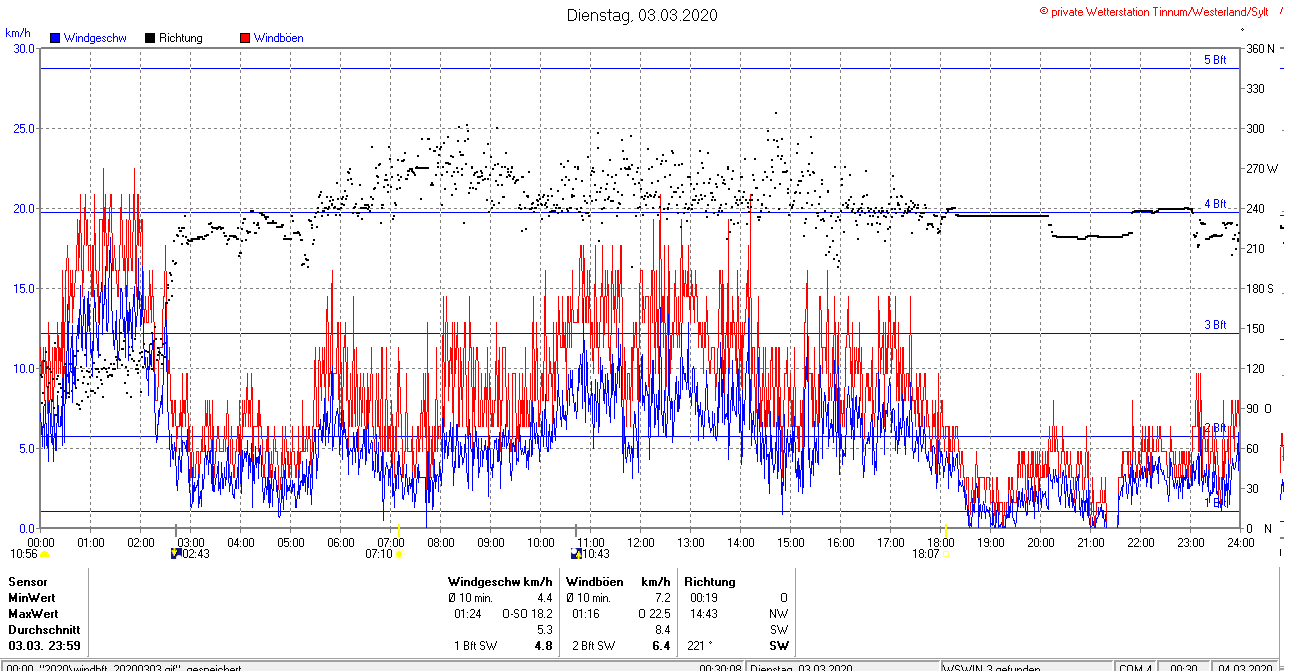Click the 4 Bft line label on the chart
Viewport: 1310px width, 671px height.
[1215, 204]
